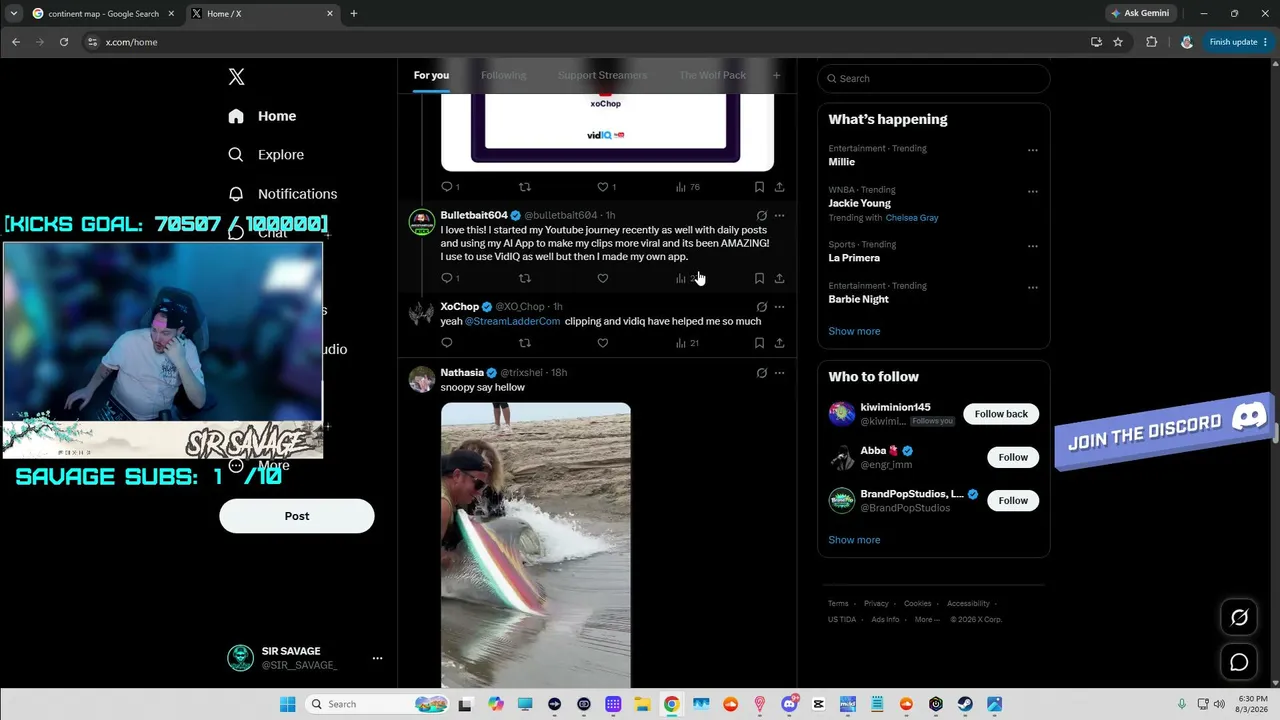Image resolution: width=1280 pixels, height=720 pixels.
Task: Open the Home icon in the sidebar
Action: (x=236, y=116)
